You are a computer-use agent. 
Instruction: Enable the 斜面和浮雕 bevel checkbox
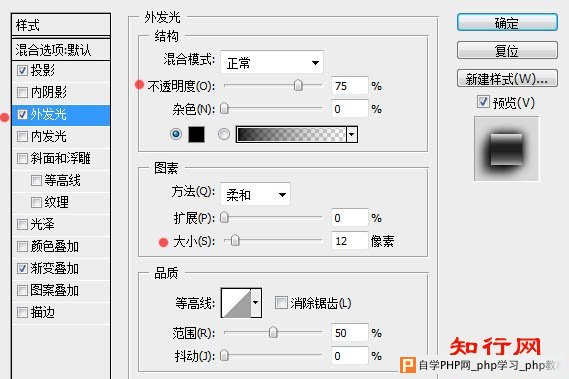point(22,158)
